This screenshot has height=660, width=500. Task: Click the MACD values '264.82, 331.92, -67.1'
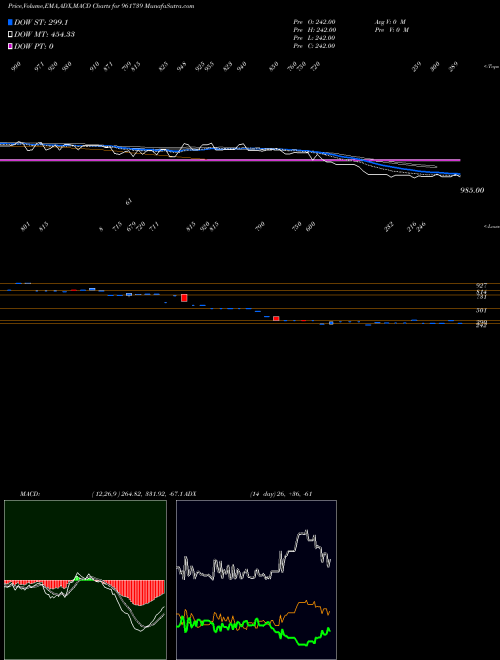click(151, 494)
